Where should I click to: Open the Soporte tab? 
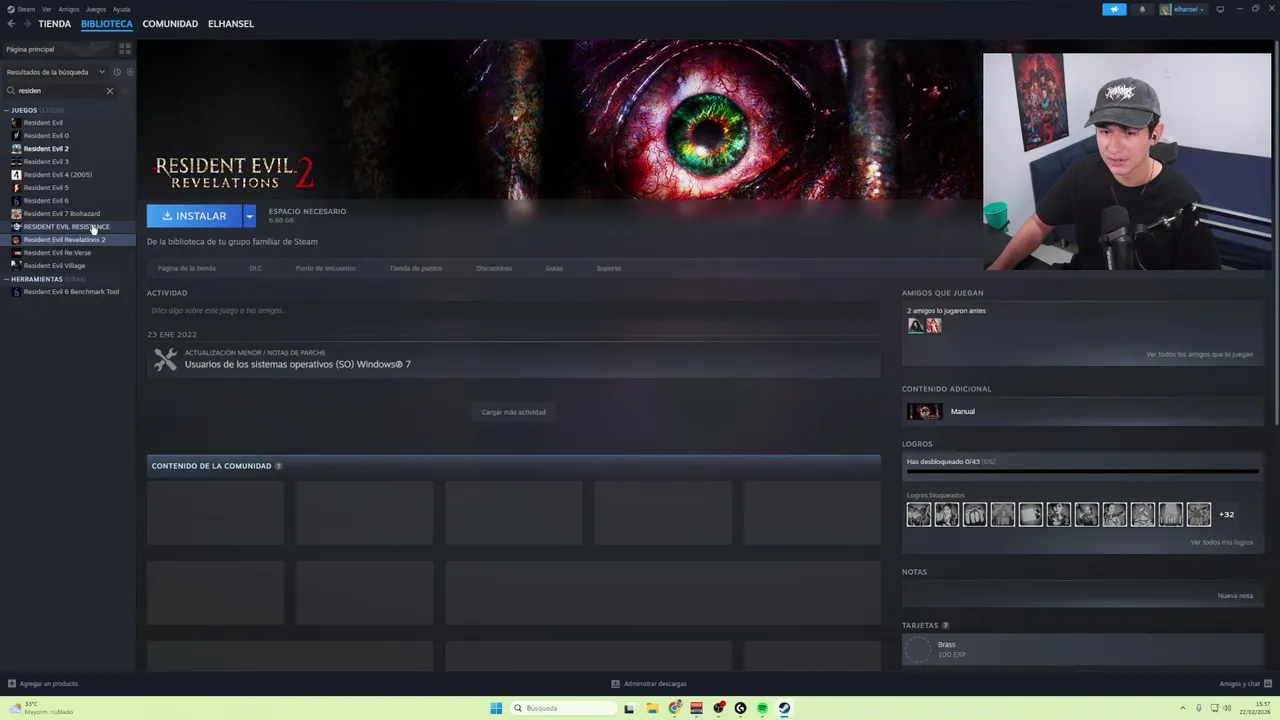(x=609, y=268)
